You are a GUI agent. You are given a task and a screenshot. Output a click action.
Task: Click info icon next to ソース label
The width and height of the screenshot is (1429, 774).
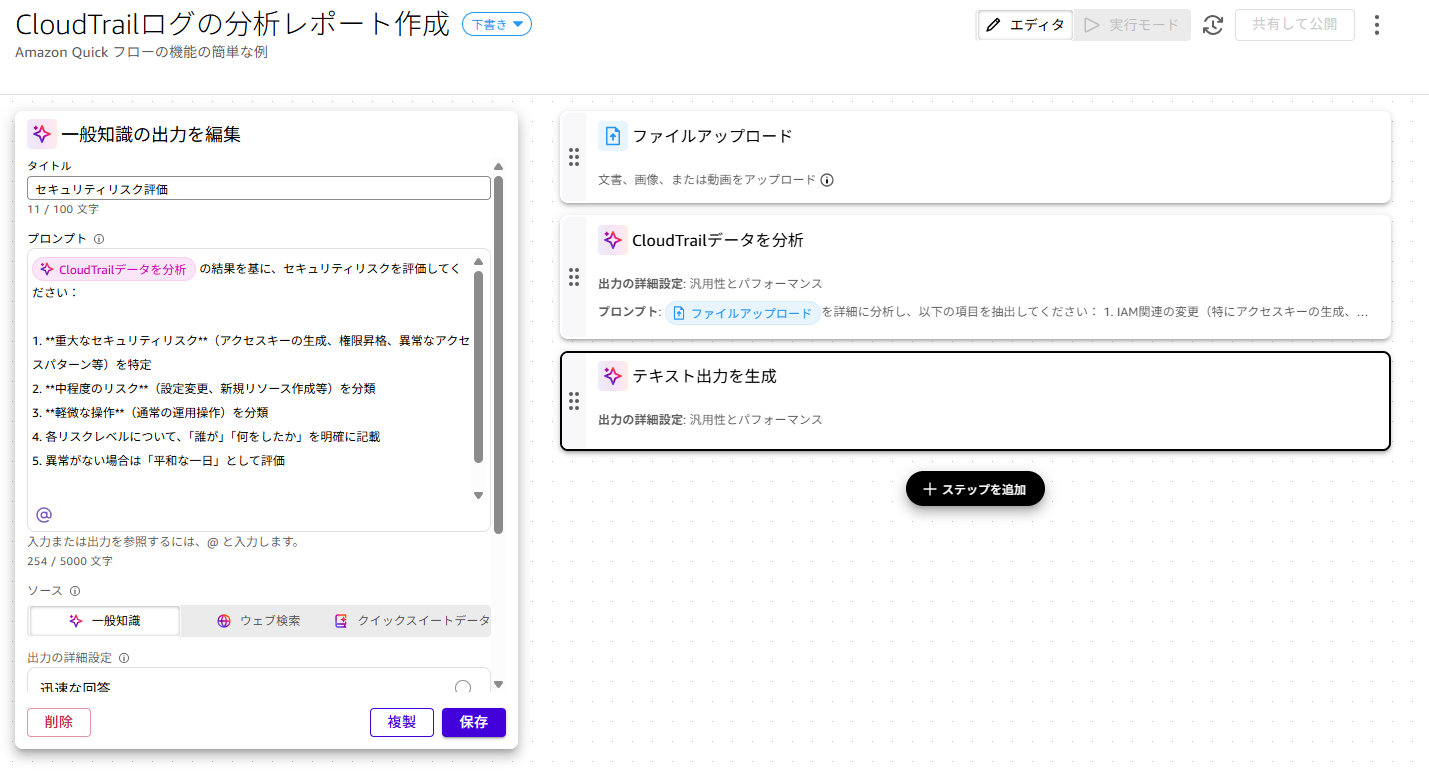[75, 591]
